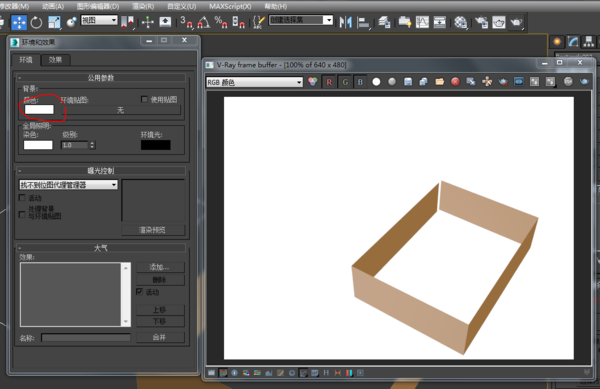Screen dimensions: 600x389
Task: Open the 帮助(H) menu
Action: [x=276, y=6]
